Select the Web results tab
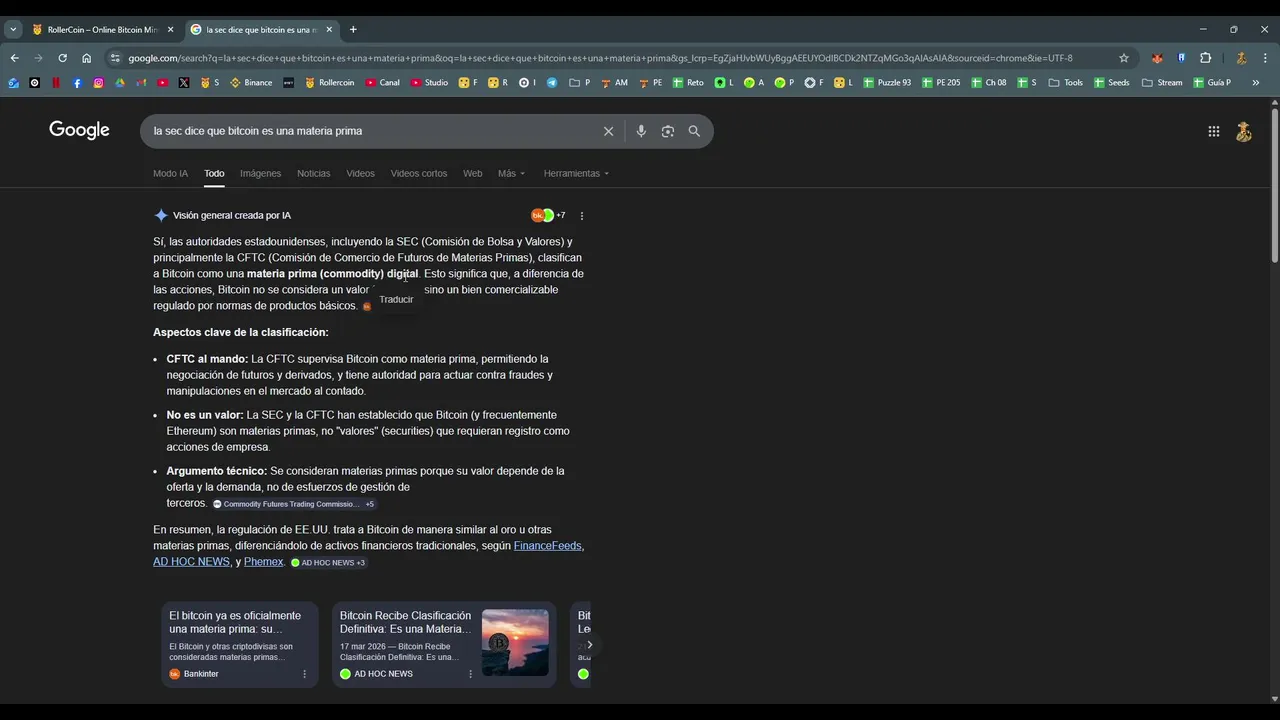 pyautogui.click(x=472, y=173)
